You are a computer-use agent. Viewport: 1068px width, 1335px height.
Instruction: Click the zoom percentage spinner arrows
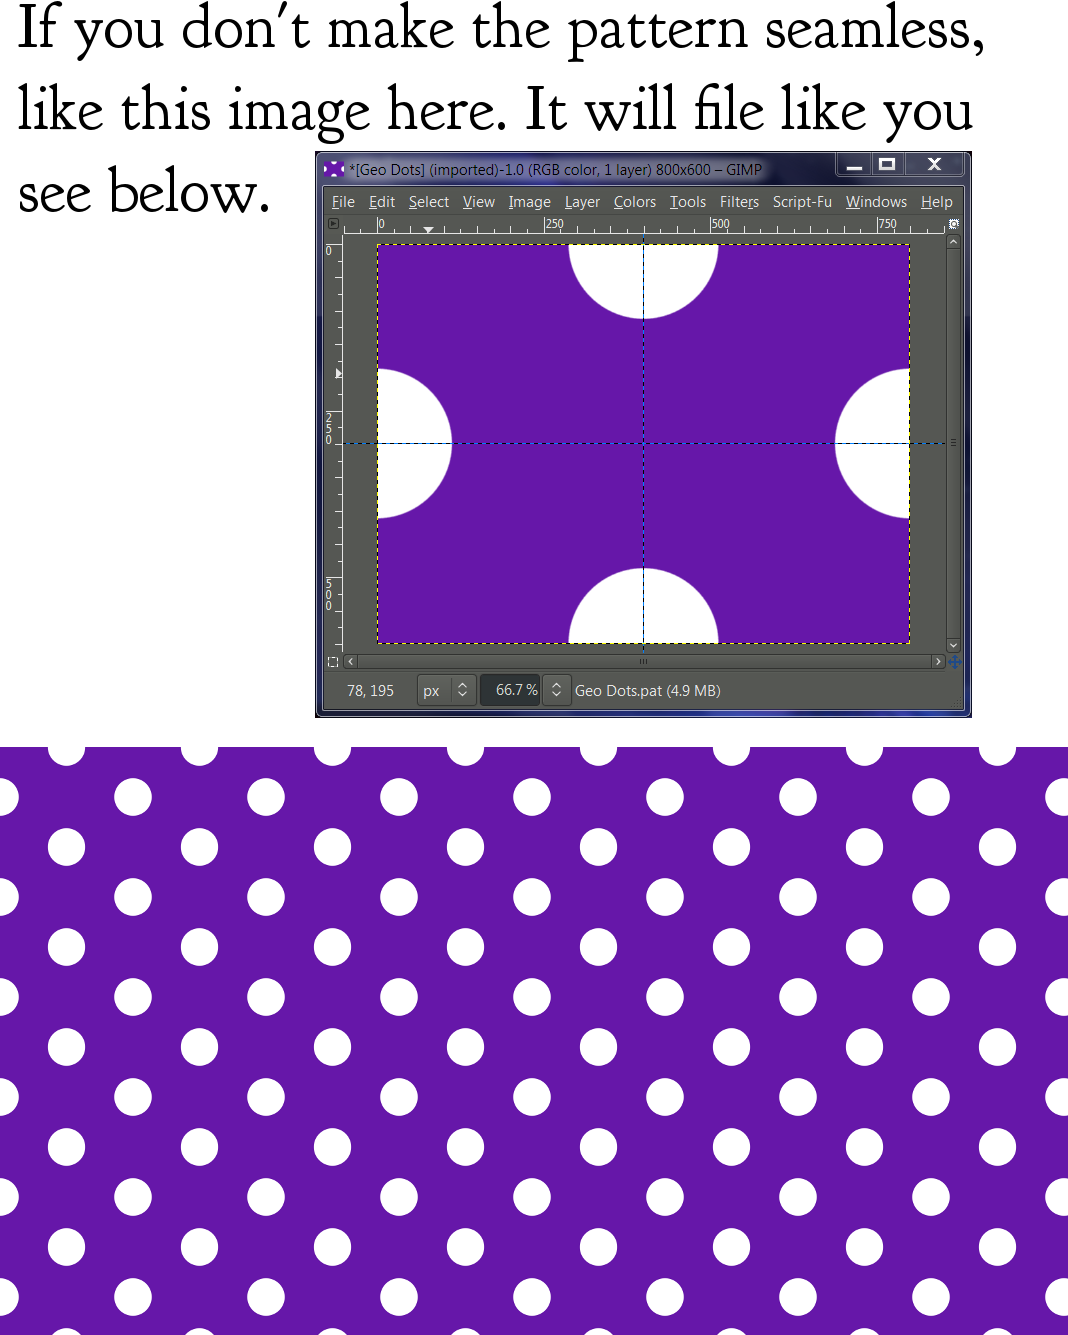[556, 690]
